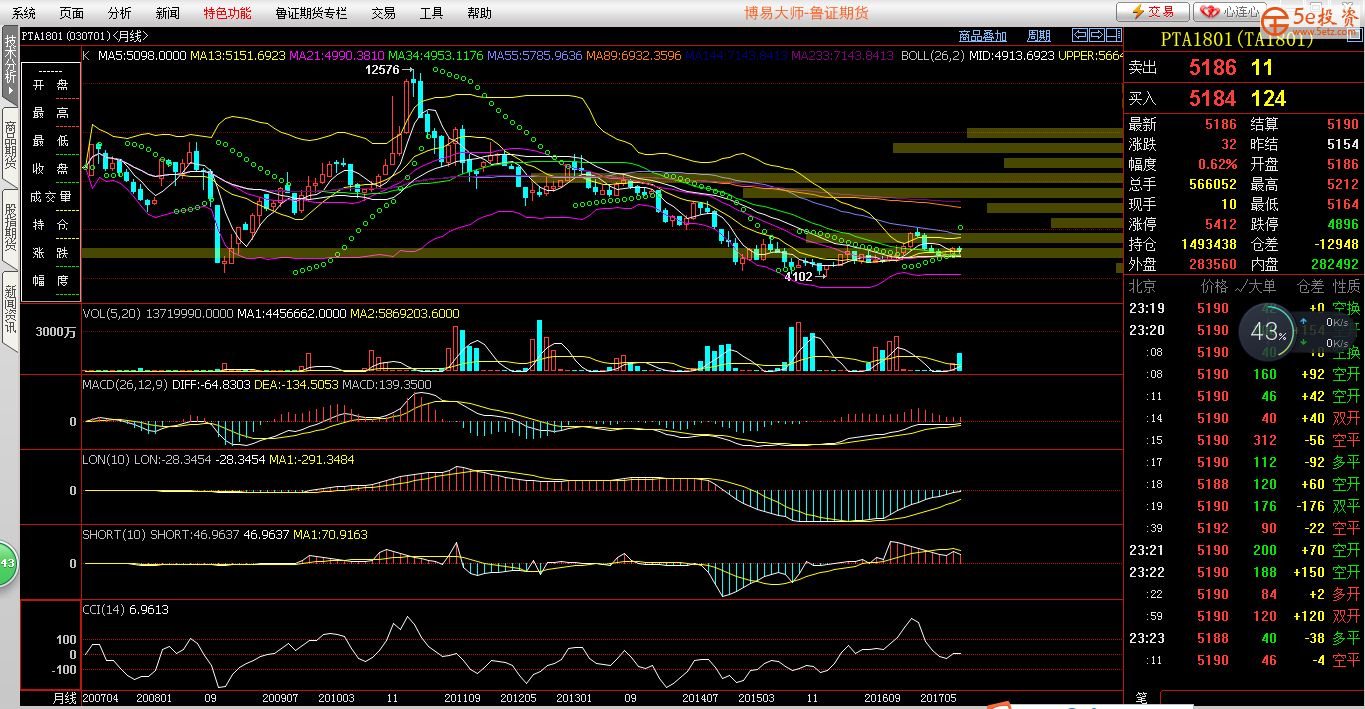Screen dimensions: 1365x709
Task: Click the 涨停 value 5412
Action: [1221, 224]
